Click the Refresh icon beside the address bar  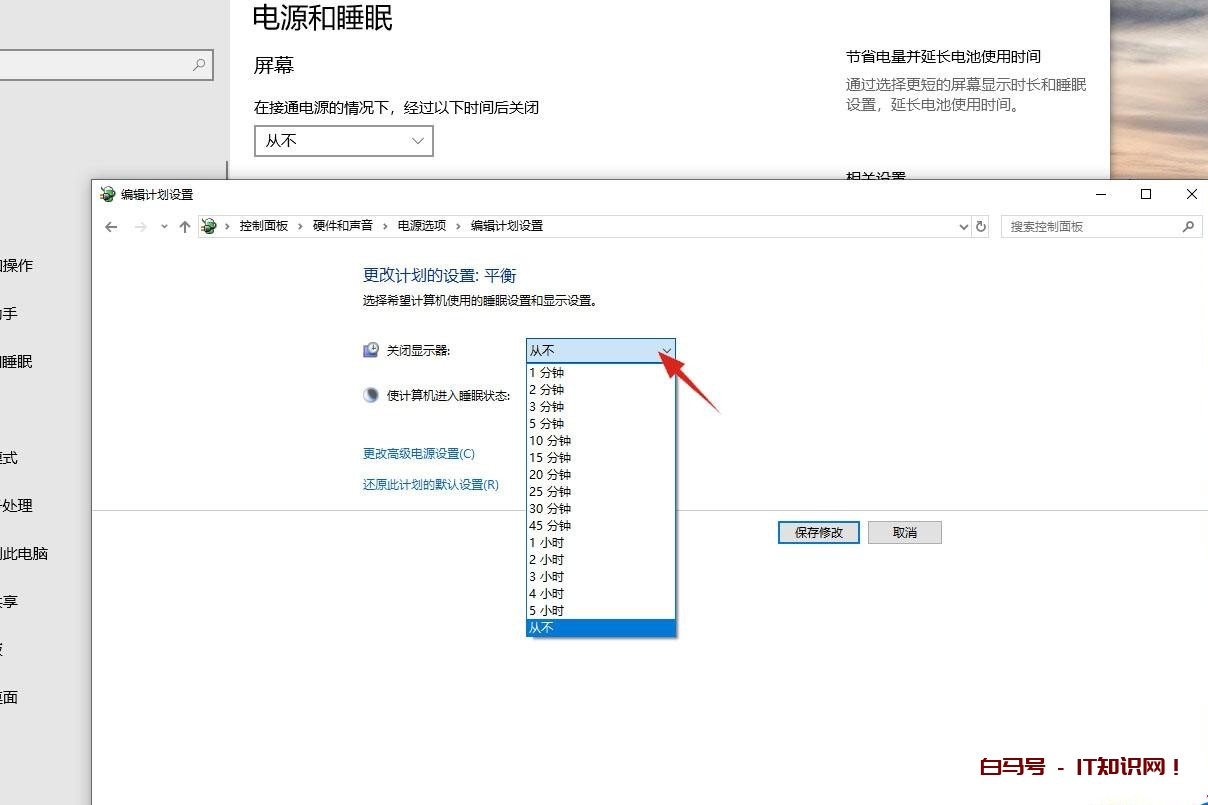[x=981, y=227]
